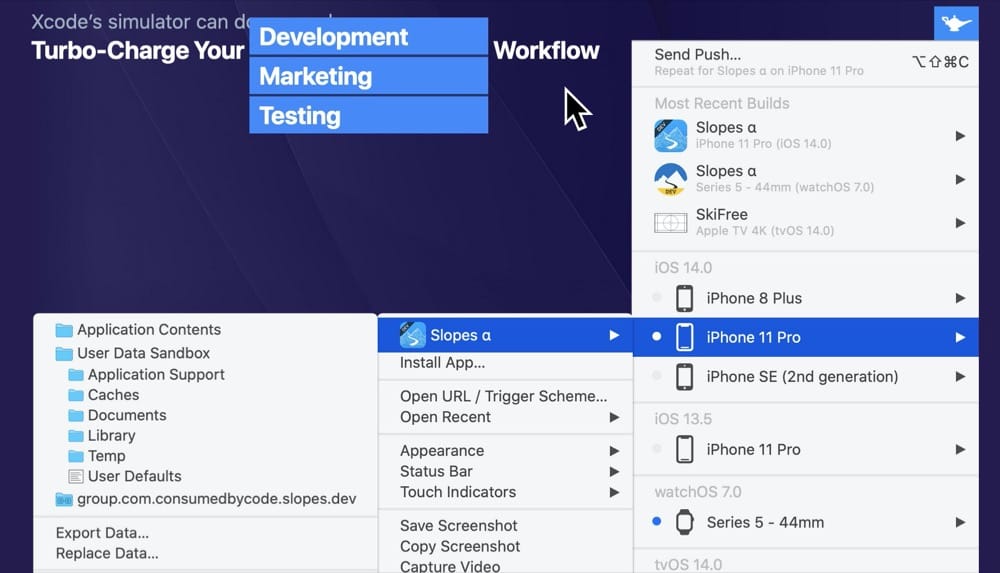
Task: Click the "group.com.consumedbycode.slopes.dev" text
Action: [x=217, y=499]
